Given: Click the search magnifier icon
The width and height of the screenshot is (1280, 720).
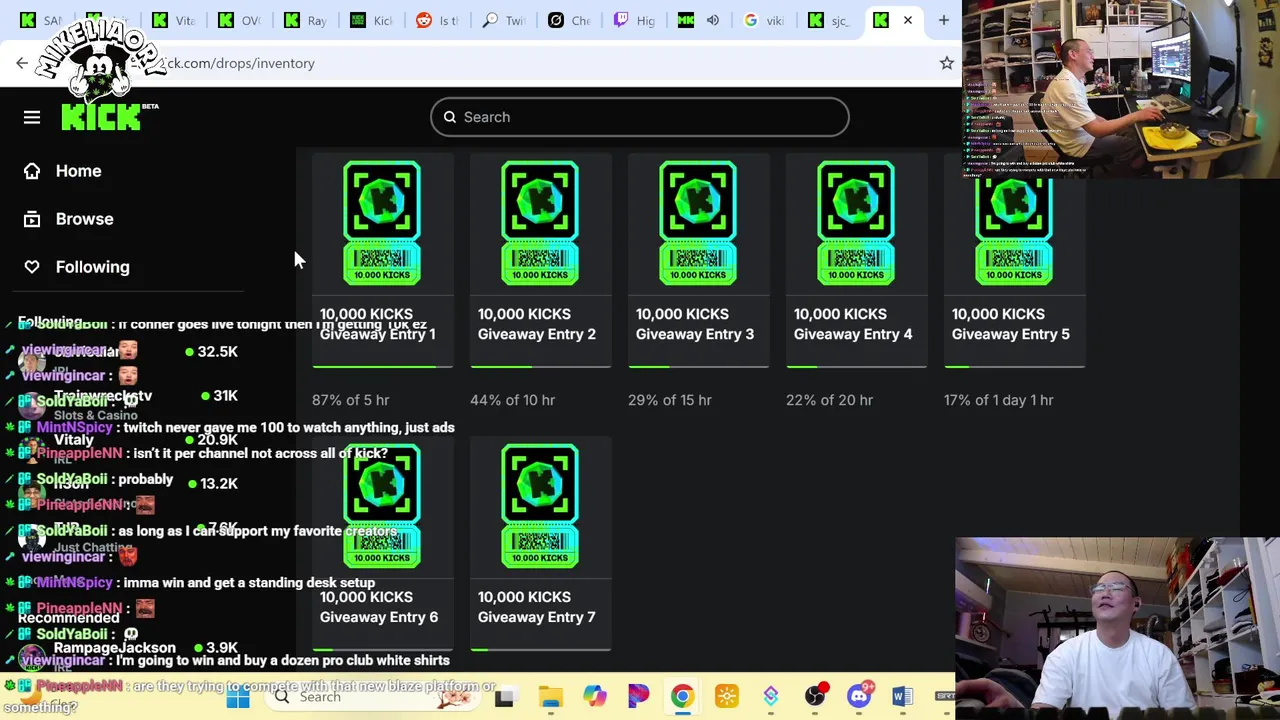Looking at the screenshot, I should tap(450, 117).
